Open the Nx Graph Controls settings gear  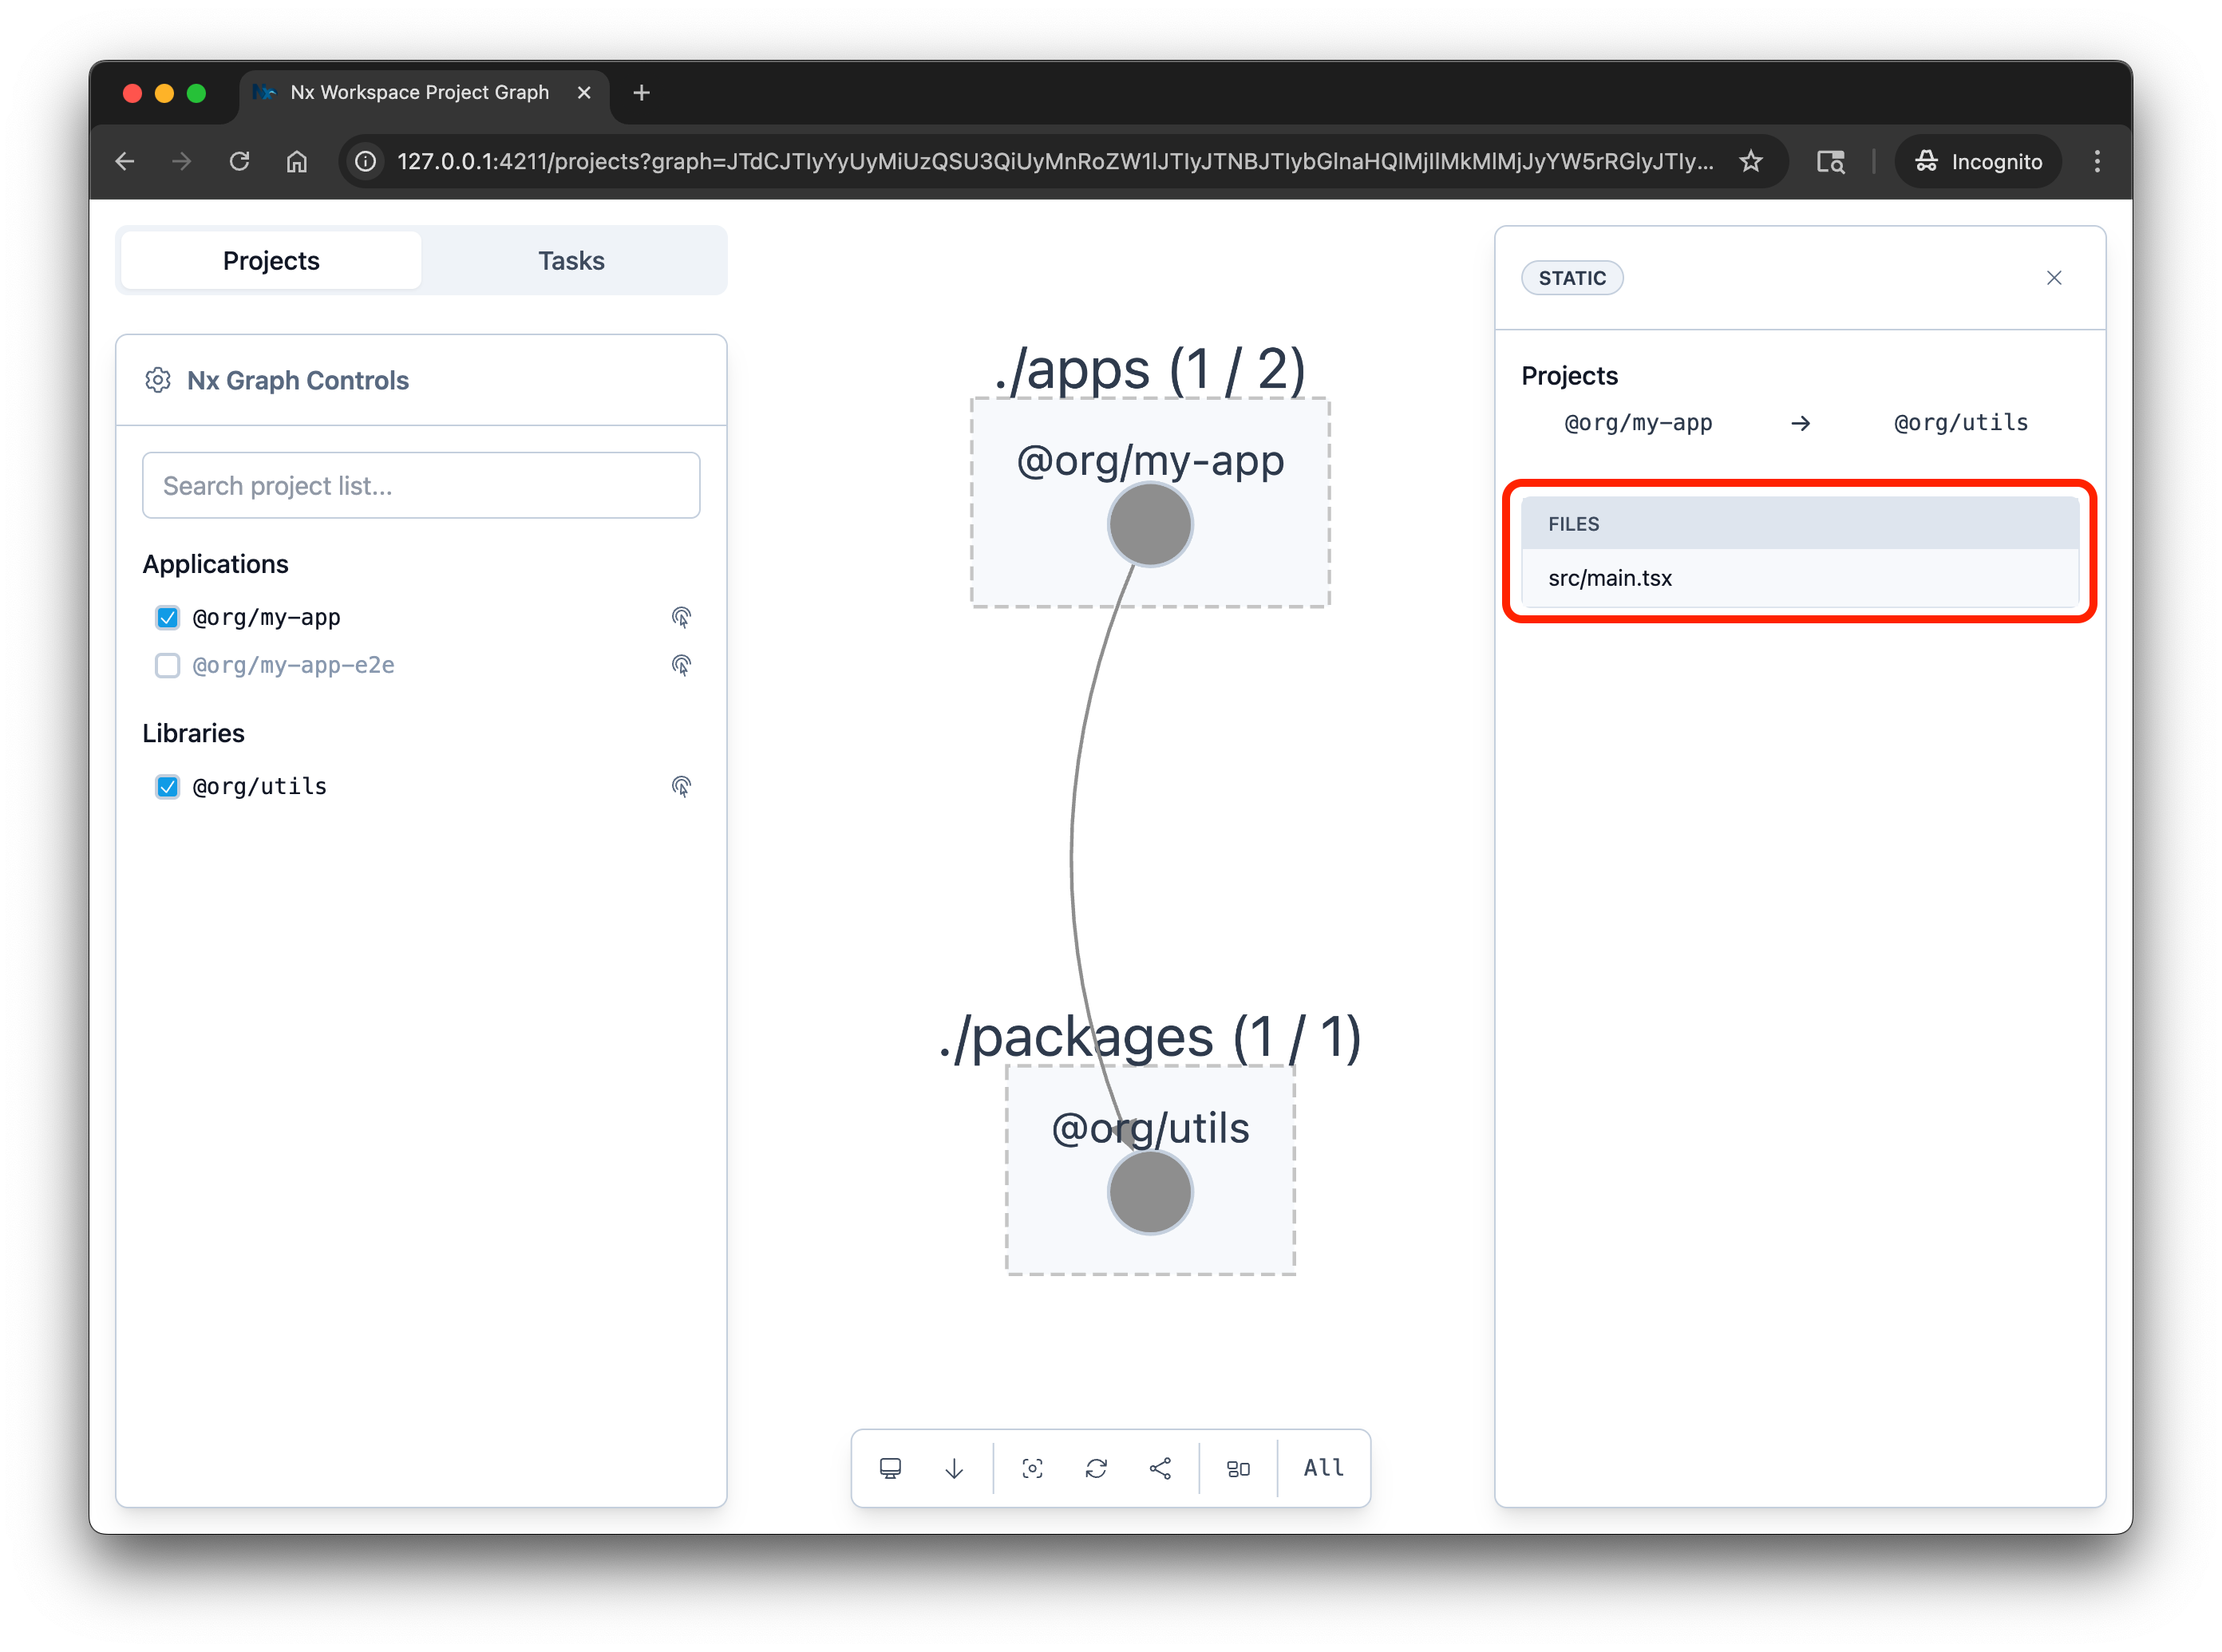[x=158, y=380]
